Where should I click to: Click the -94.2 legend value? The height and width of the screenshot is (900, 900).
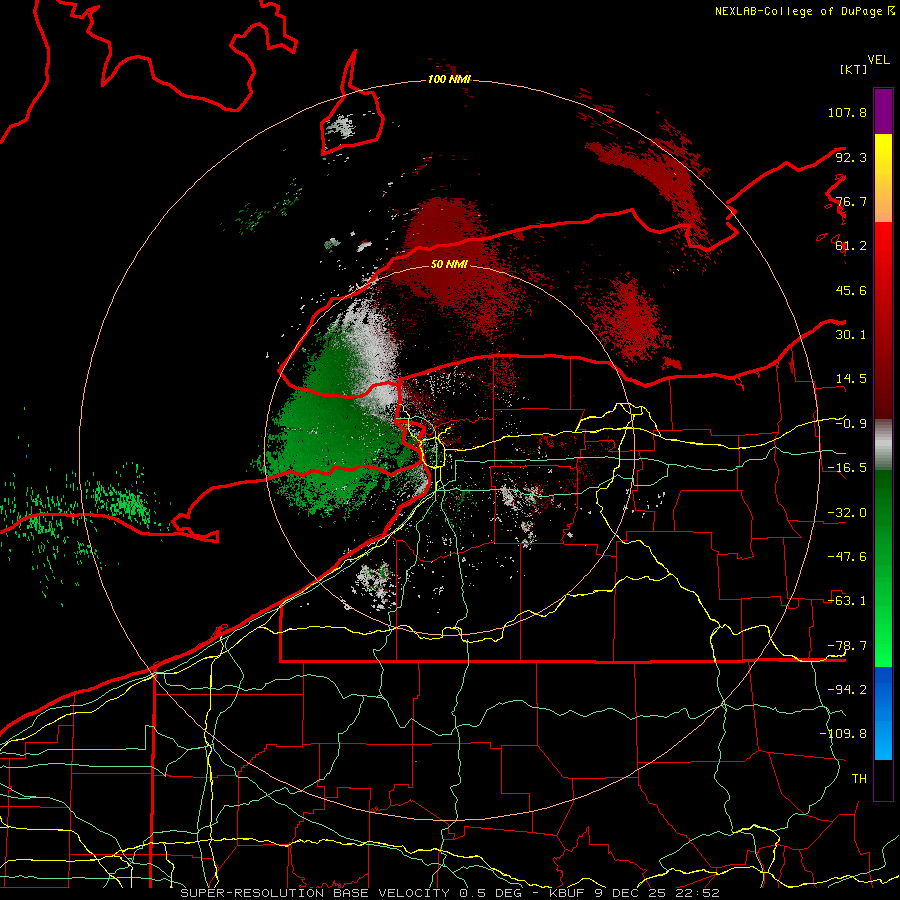tap(847, 690)
